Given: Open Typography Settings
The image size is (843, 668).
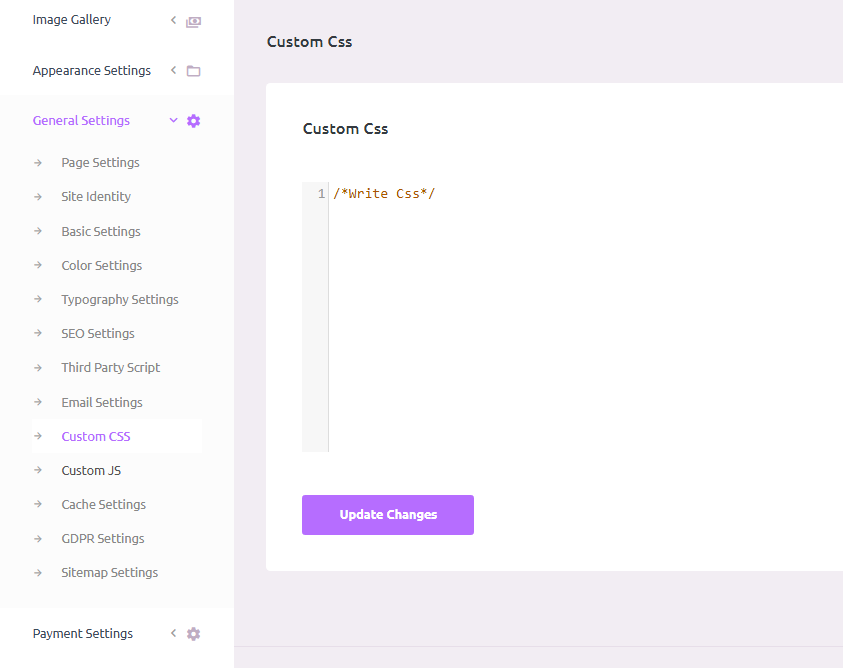Looking at the screenshot, I should tap(120, 299).
